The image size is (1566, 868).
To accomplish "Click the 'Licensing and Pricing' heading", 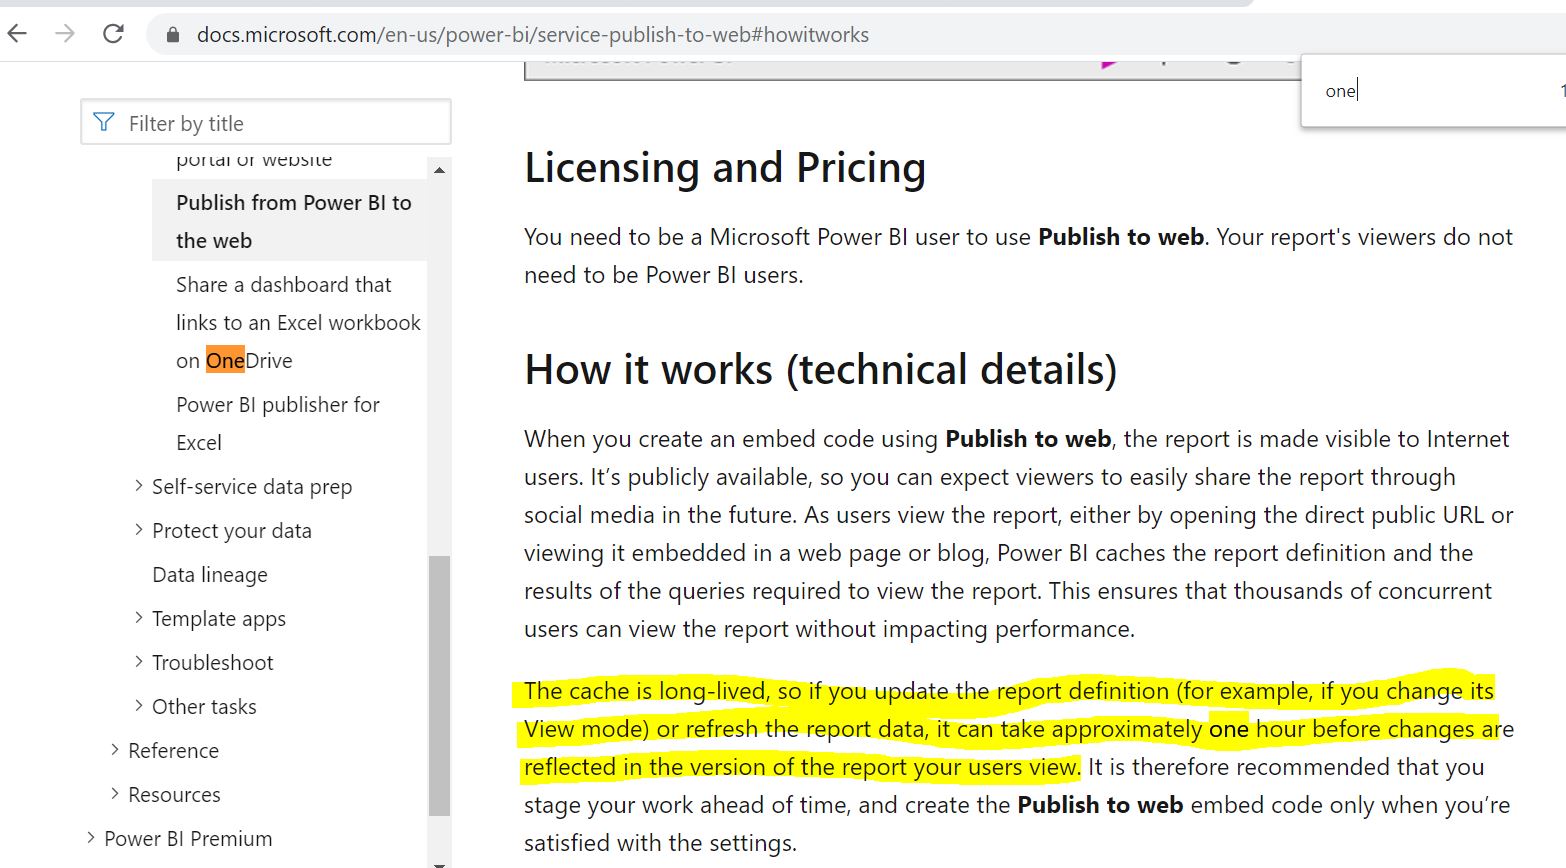I will click(x=725, y=167).
